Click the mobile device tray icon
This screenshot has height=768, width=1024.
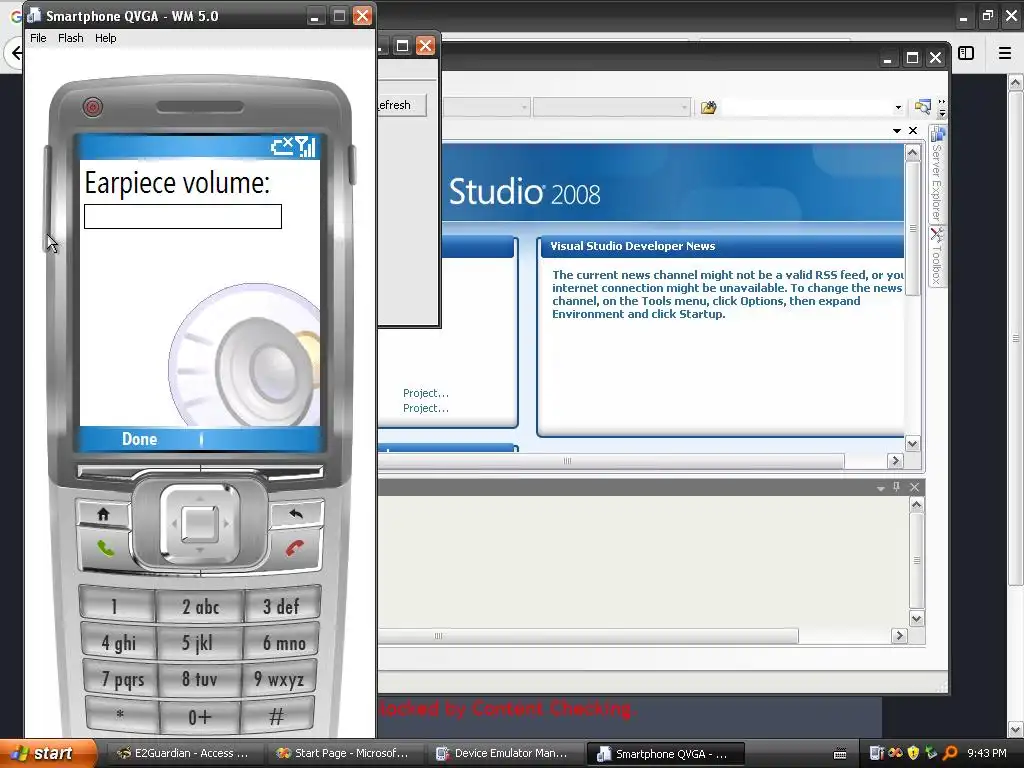pos(877,753)
